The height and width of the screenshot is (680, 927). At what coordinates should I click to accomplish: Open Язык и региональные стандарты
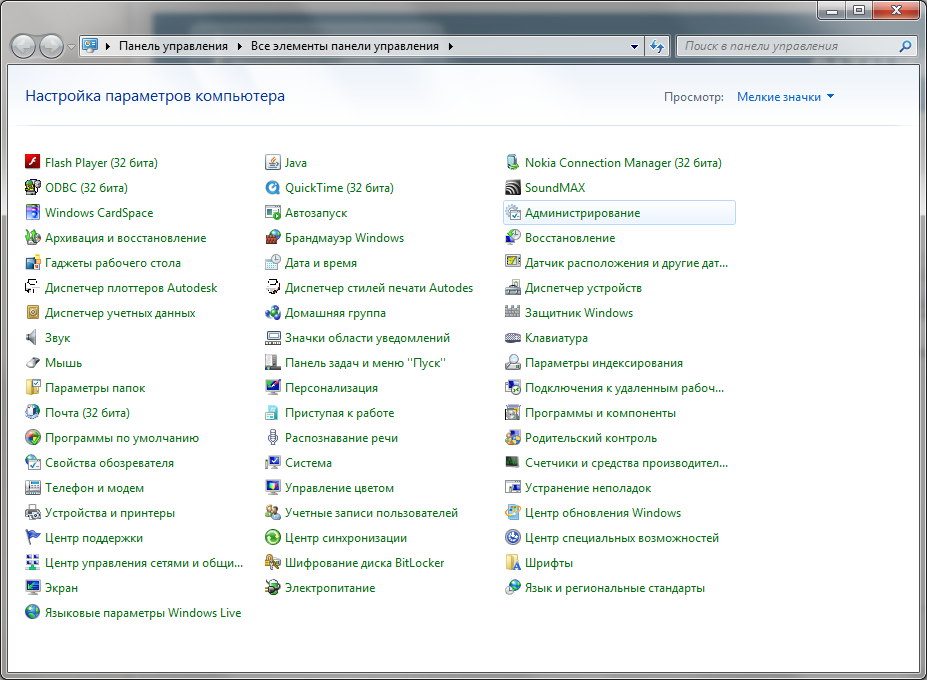tap(614, 588)
